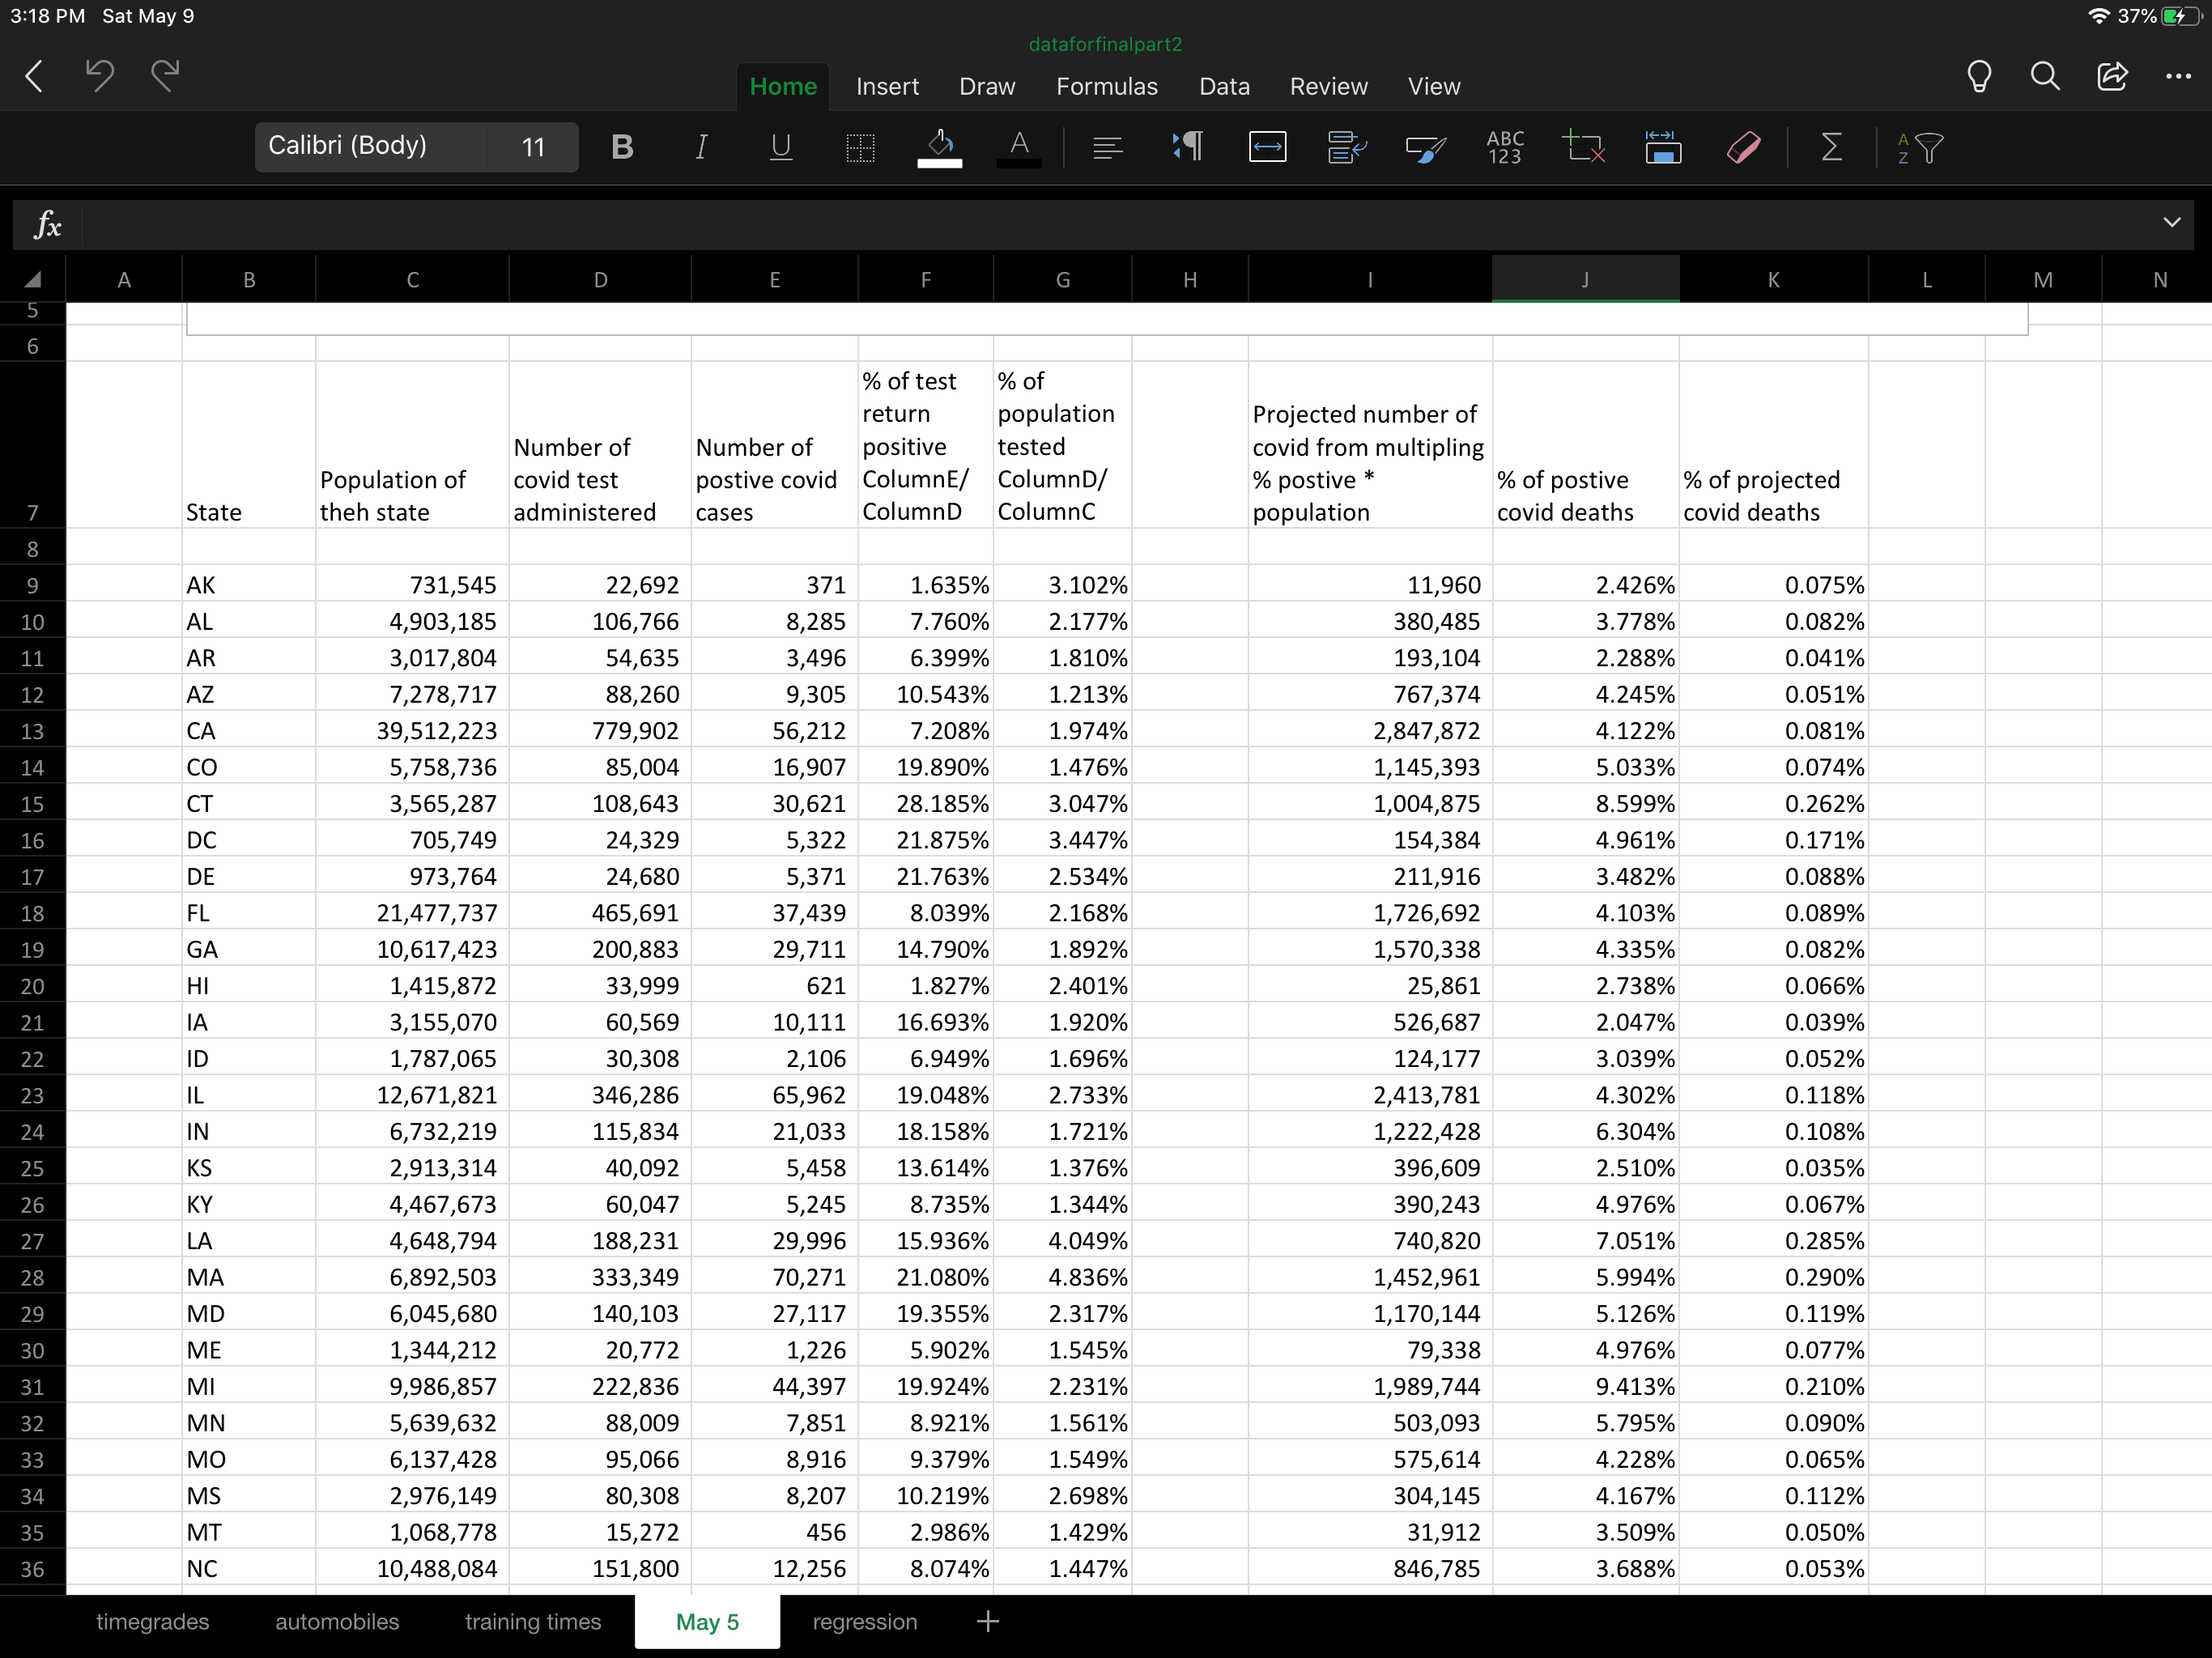The width and height of the screenshot is (2212, 1658).
Task: Open the Calibri (Body) font selector
Action: click(x=370, y=147)
